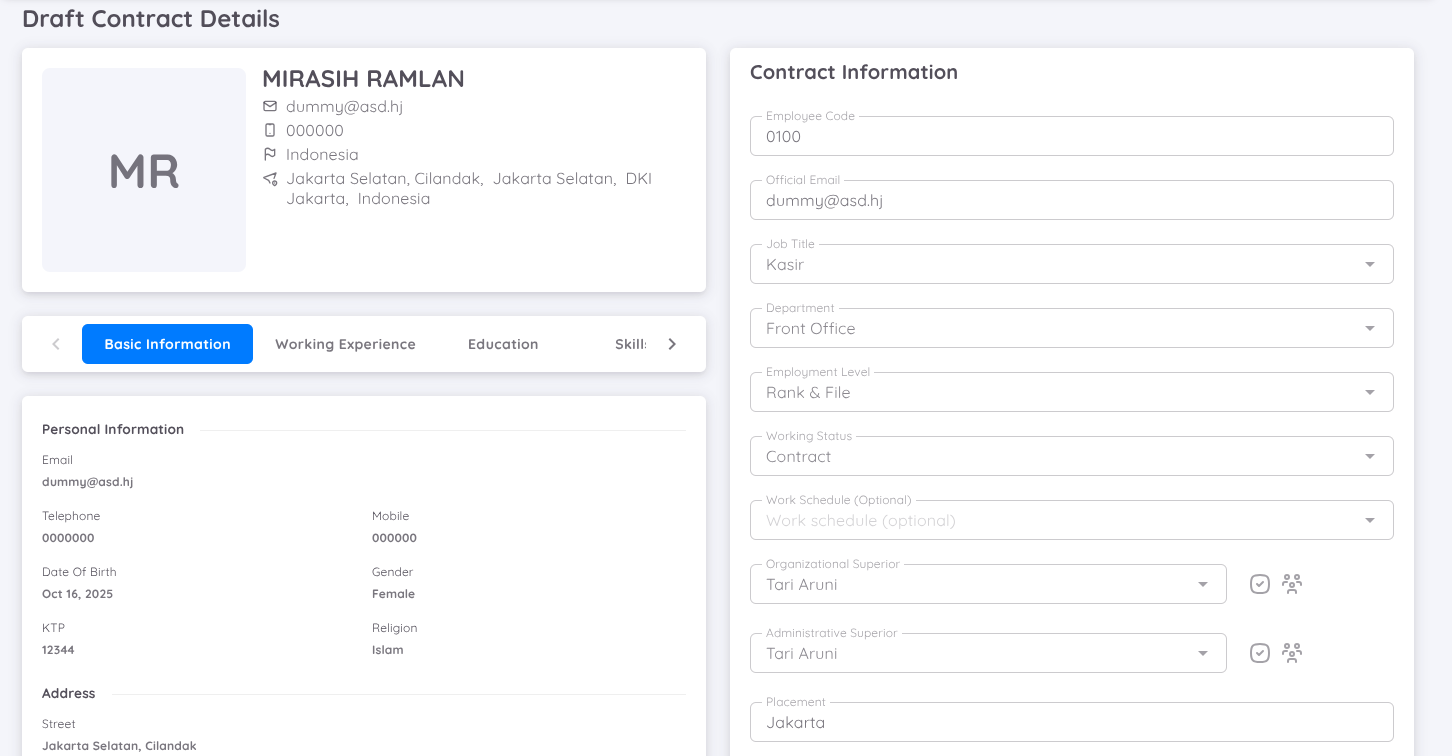Click the right chevron to reveal more tabs

(671, 344)
